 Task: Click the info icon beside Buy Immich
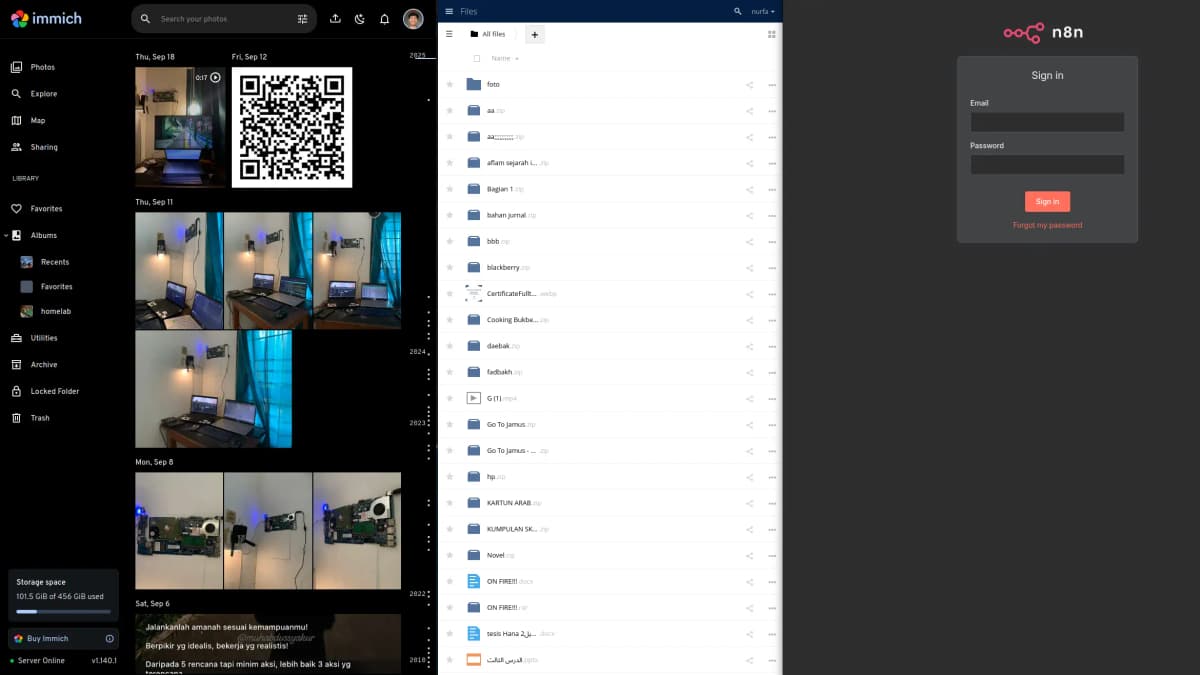(109, 639)
